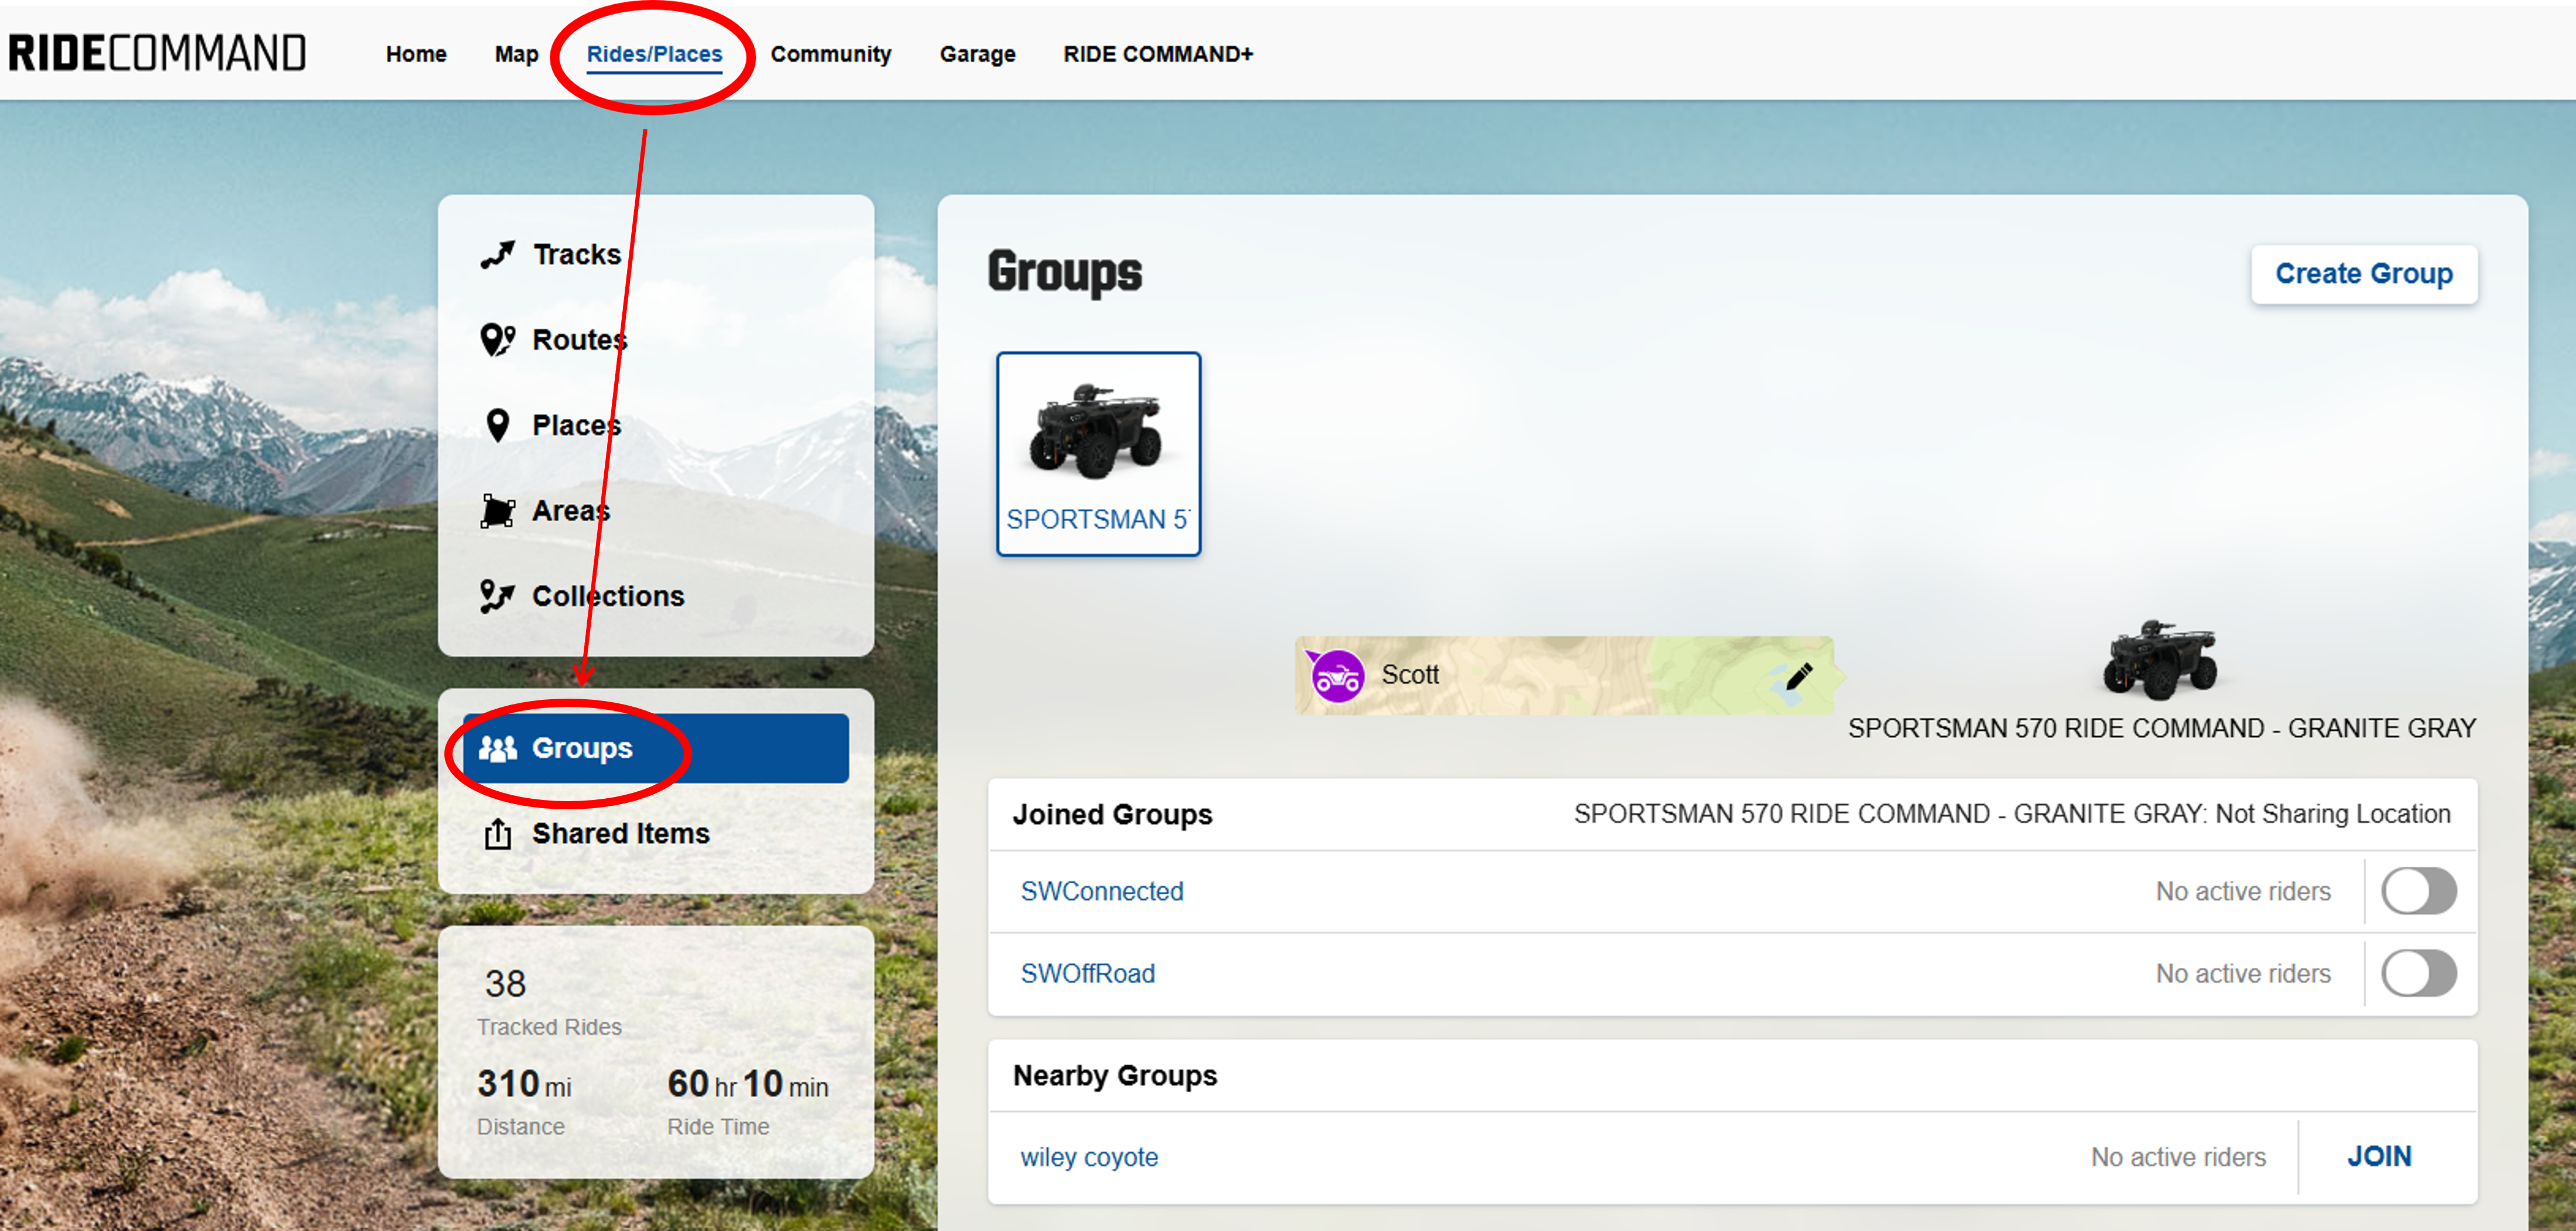Click the Groups people icon
The width and height of the screenshot is (2576, 1231).
click(x=497, y=748)
